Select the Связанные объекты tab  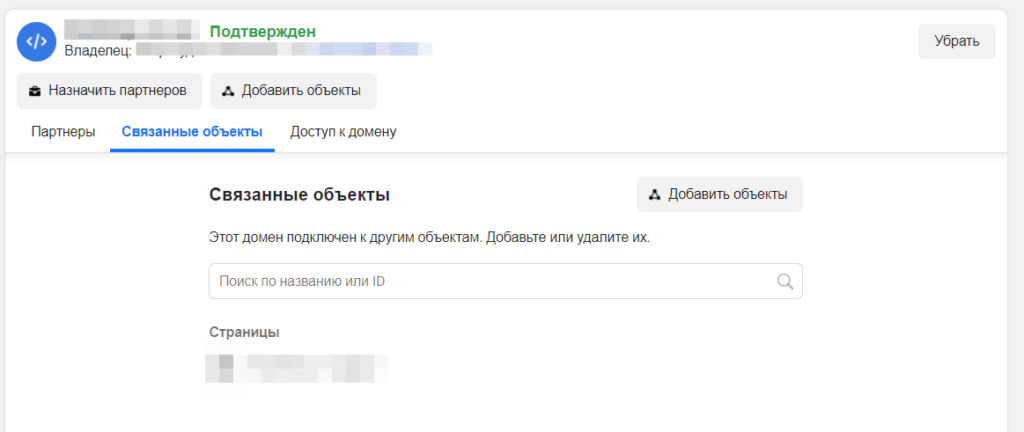[x=192, y=132]
